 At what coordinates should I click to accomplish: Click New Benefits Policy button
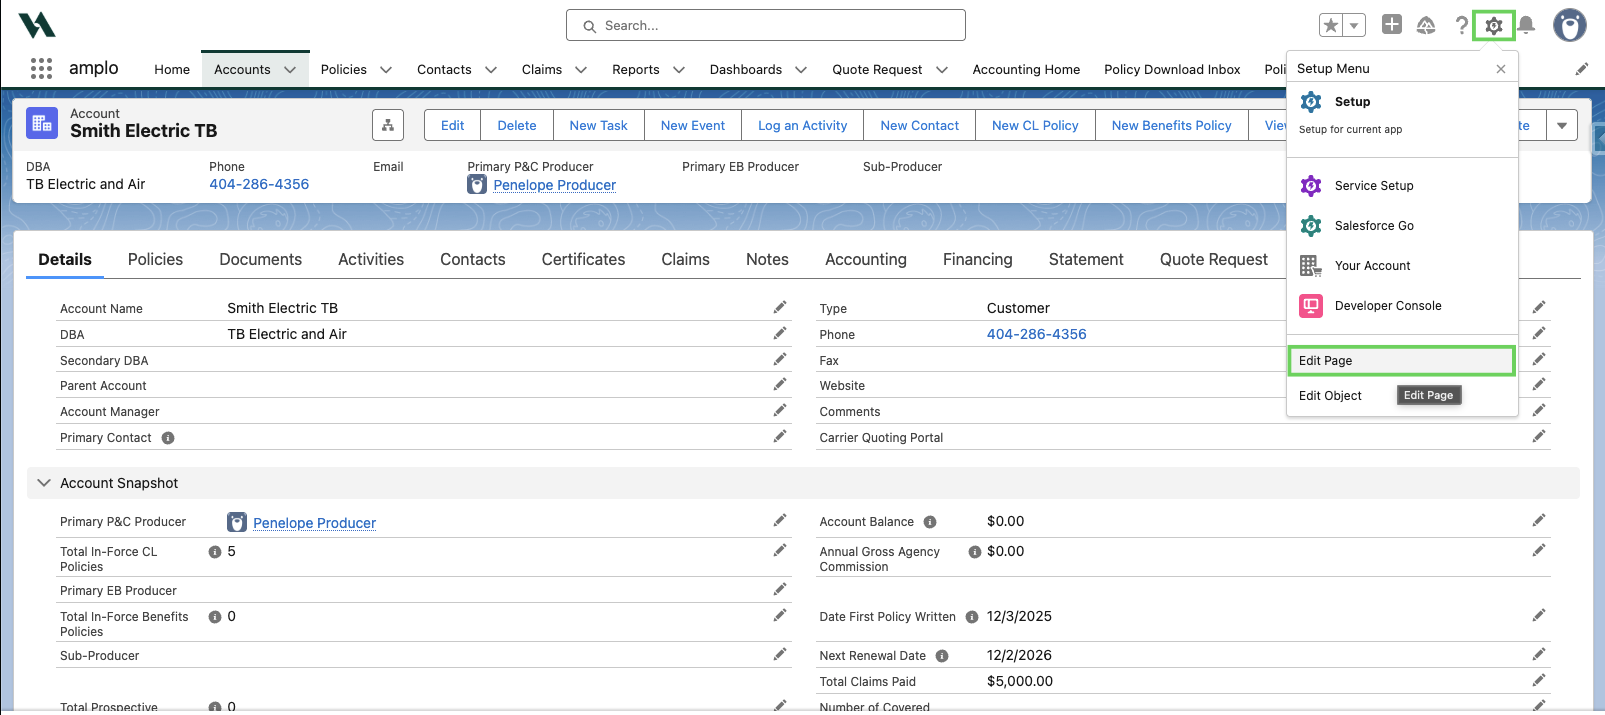(x=1171, y=126)
